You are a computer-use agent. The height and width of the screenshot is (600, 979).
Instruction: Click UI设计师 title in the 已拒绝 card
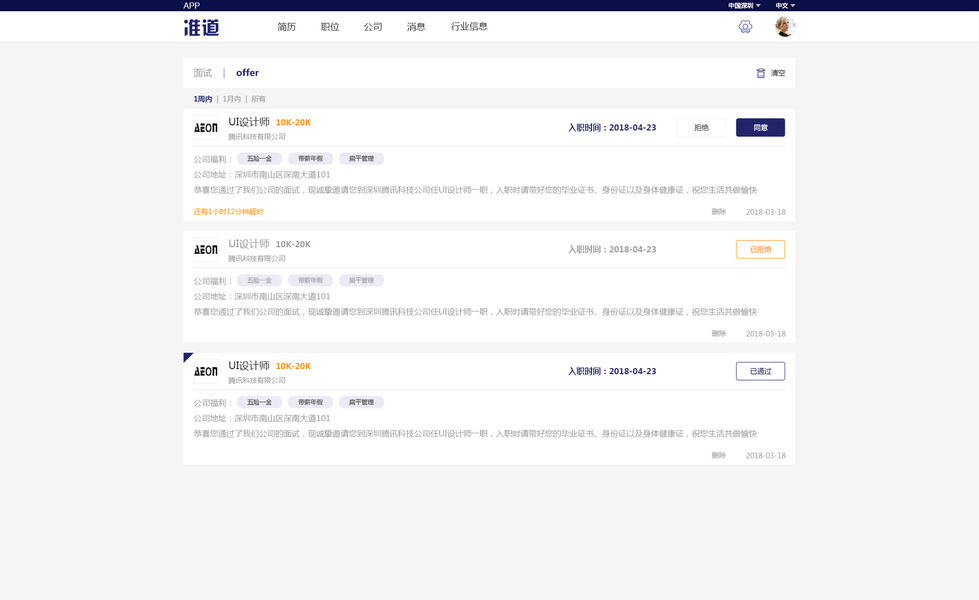coord(249,243)
